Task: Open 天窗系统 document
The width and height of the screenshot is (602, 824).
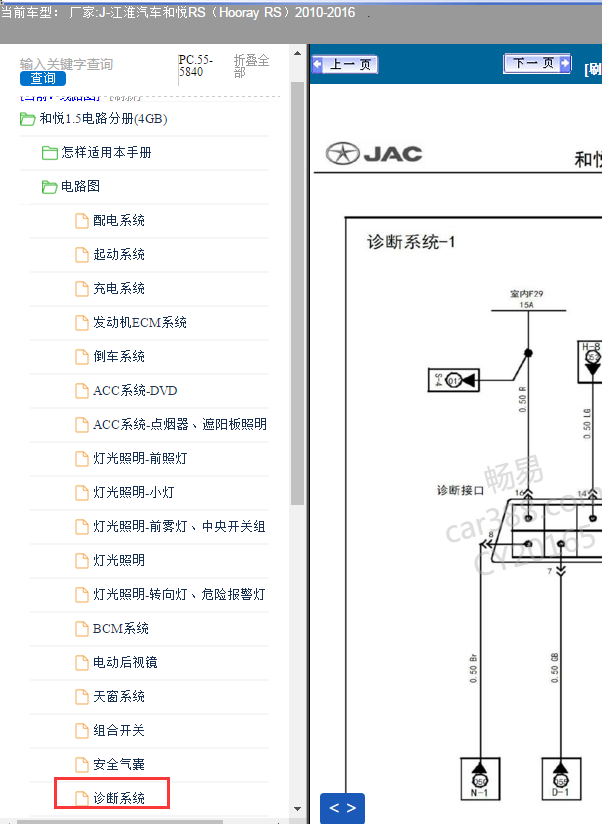Action: 119,697
